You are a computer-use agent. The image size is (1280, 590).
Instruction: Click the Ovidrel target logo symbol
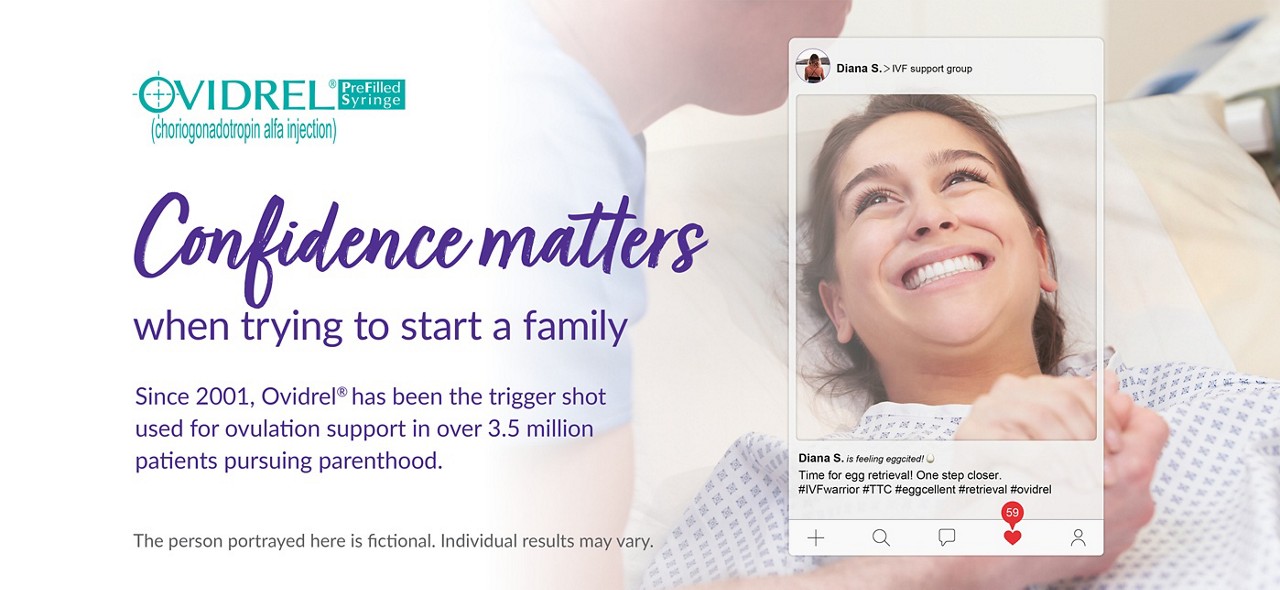click(155, 94)
